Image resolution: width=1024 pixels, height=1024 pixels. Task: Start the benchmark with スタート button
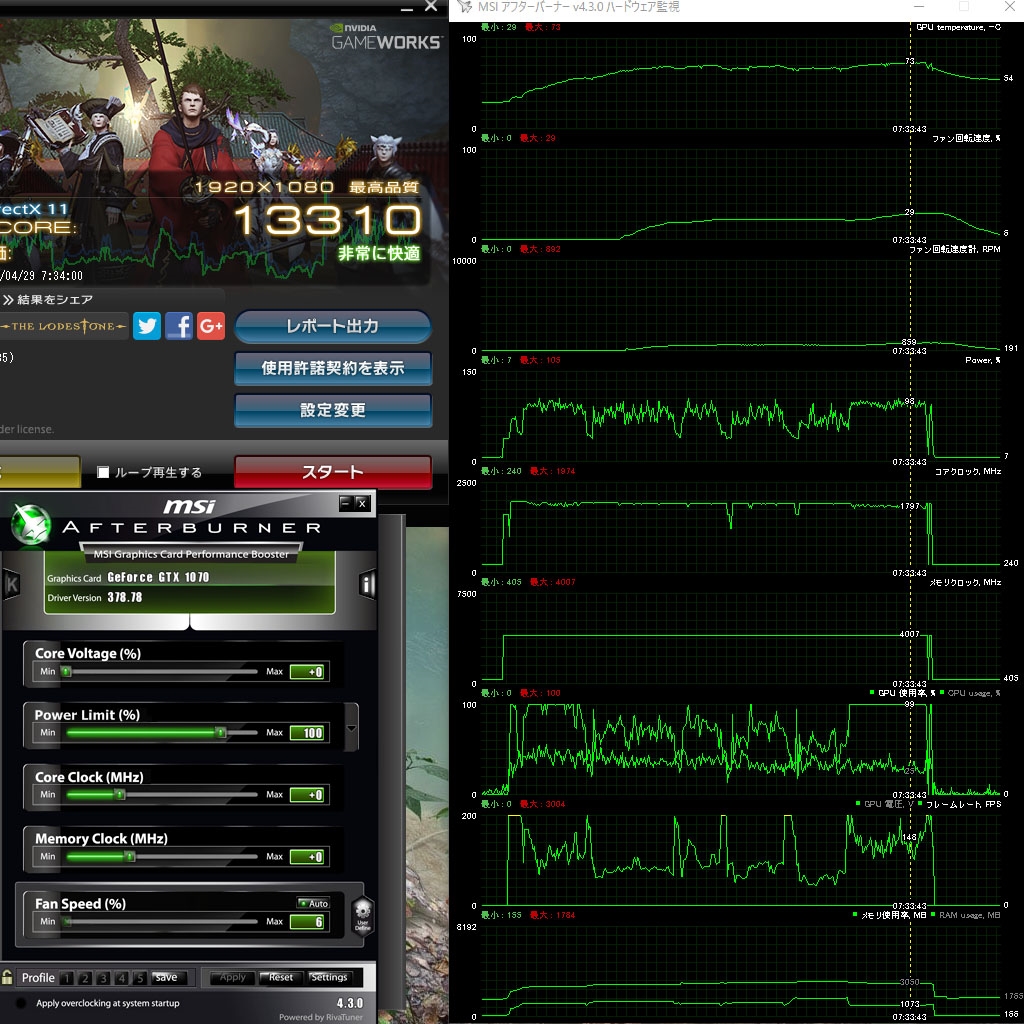(x=333, y=472)
